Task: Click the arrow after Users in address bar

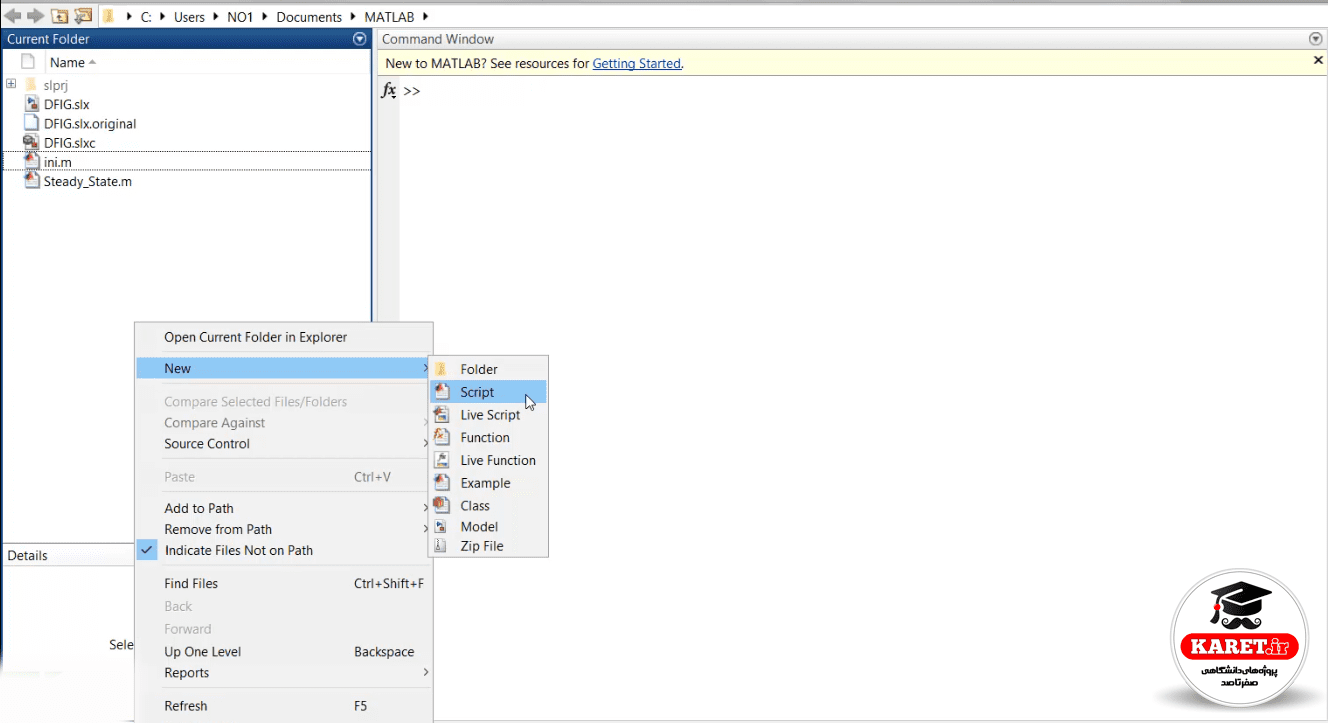Action: (x=215, y=17)
